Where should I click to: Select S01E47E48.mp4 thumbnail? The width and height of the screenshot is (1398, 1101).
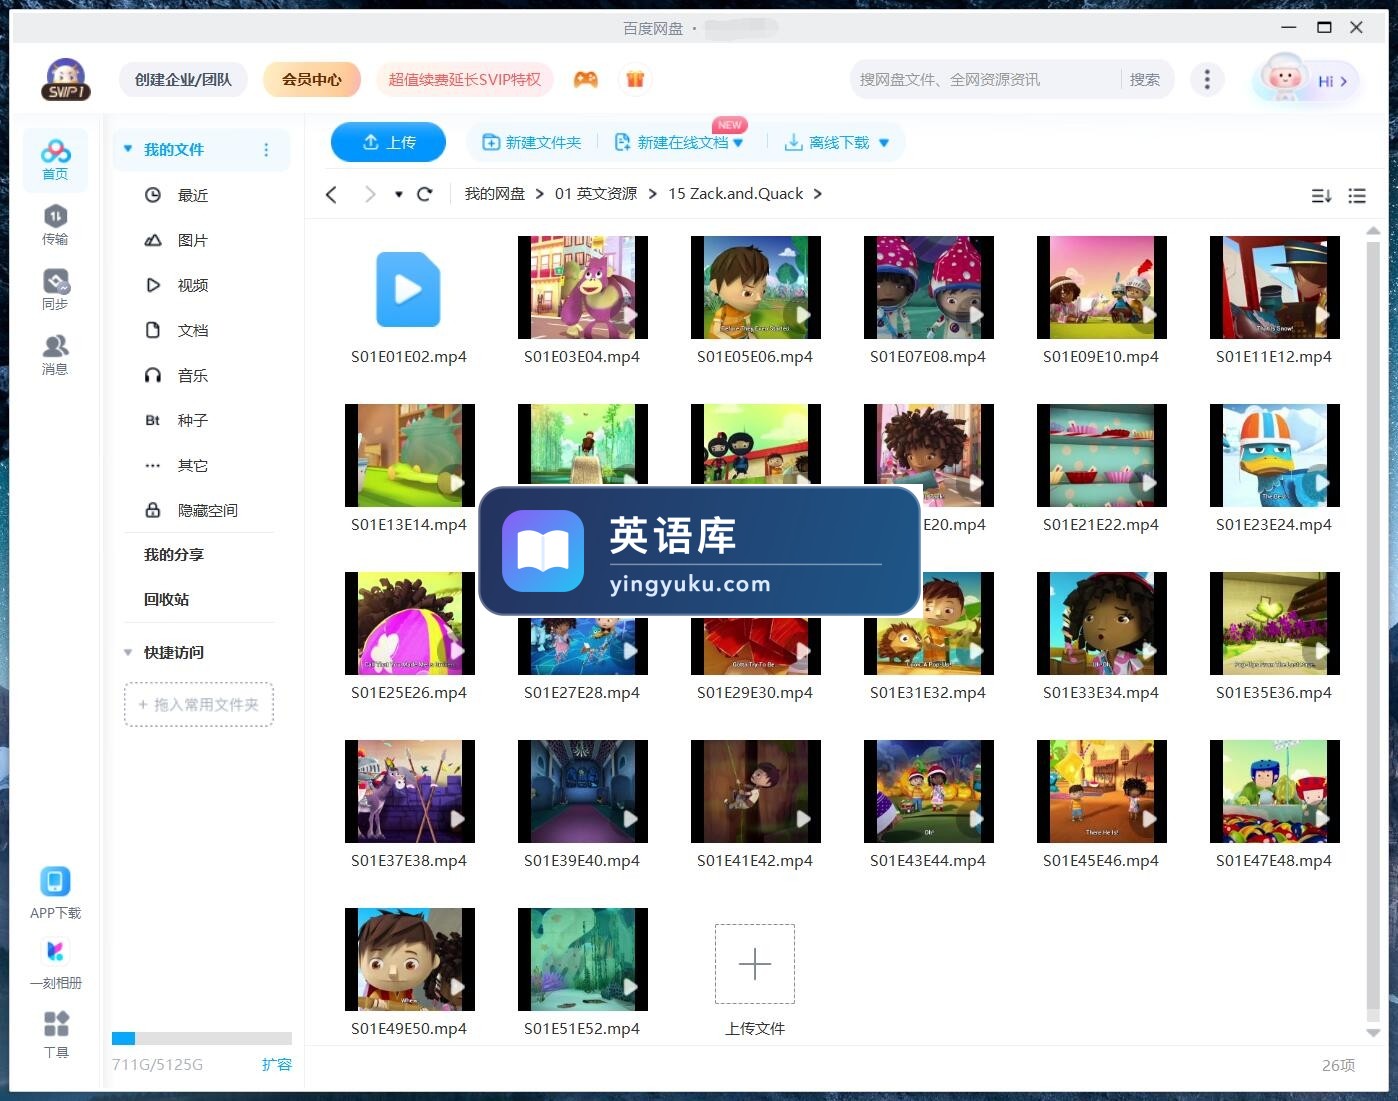click(x=1275, y=792)
